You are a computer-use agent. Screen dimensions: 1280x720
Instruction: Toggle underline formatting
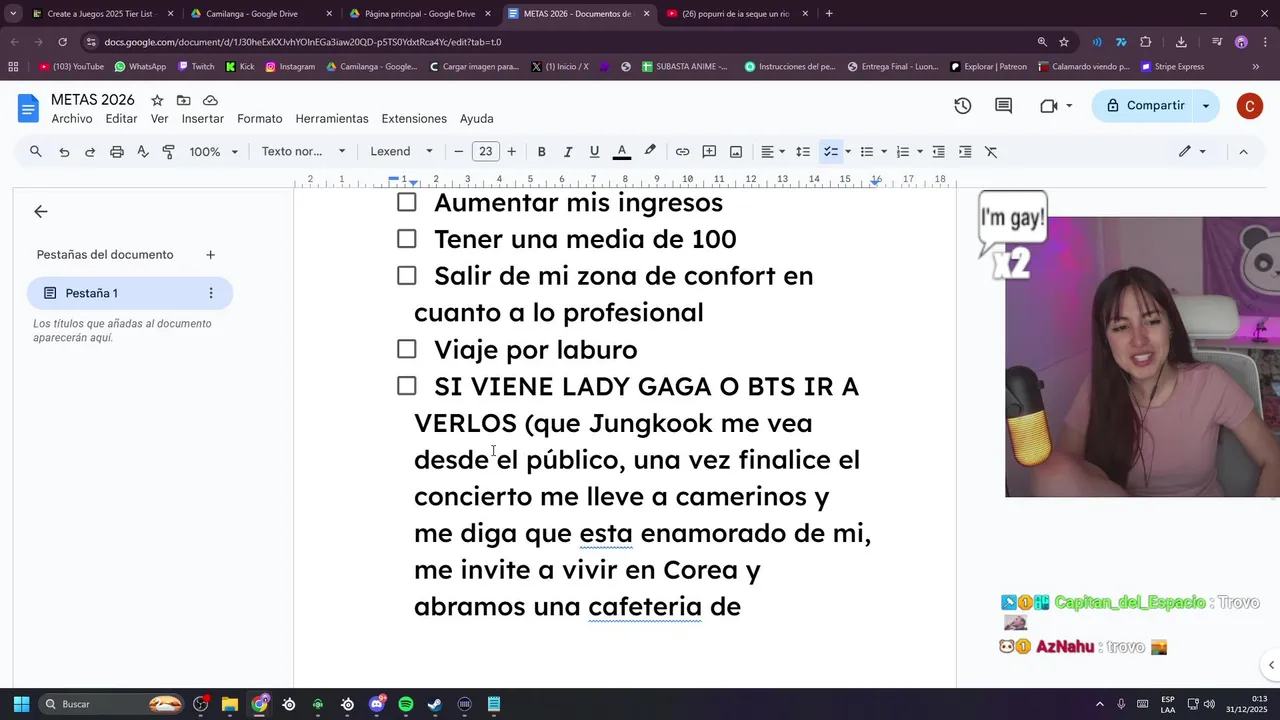(x=594, y=152)
